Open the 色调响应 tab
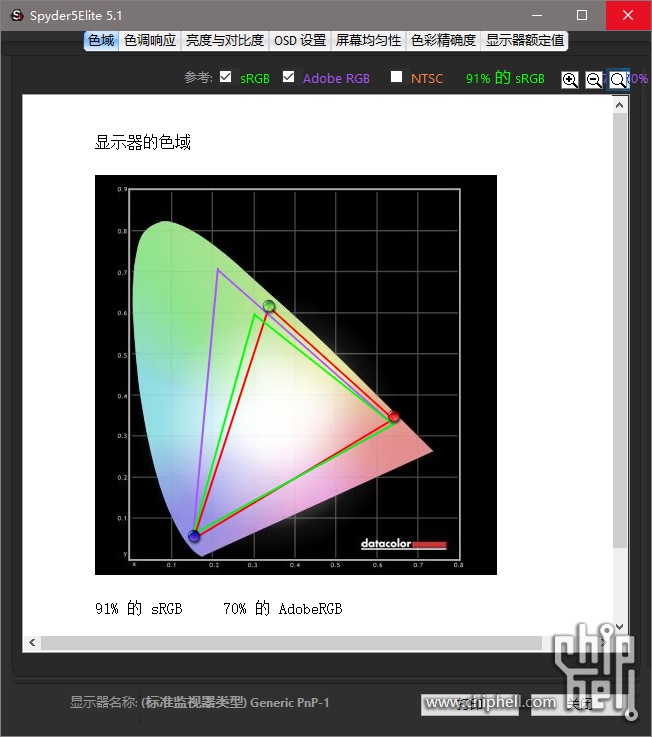652x737 pixels. [x=150, y=40]
